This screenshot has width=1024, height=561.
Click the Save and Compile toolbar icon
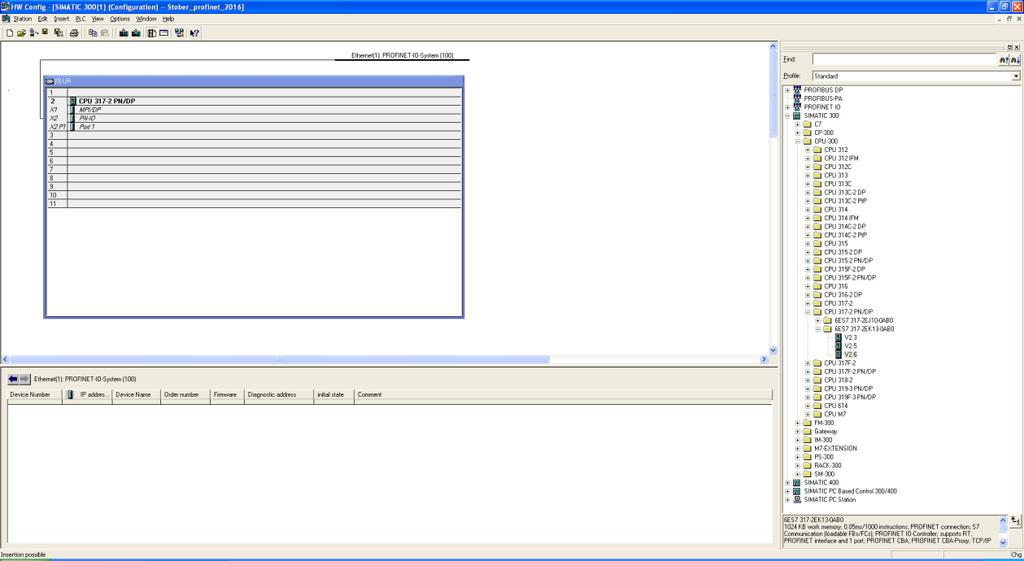coord(58,33)
